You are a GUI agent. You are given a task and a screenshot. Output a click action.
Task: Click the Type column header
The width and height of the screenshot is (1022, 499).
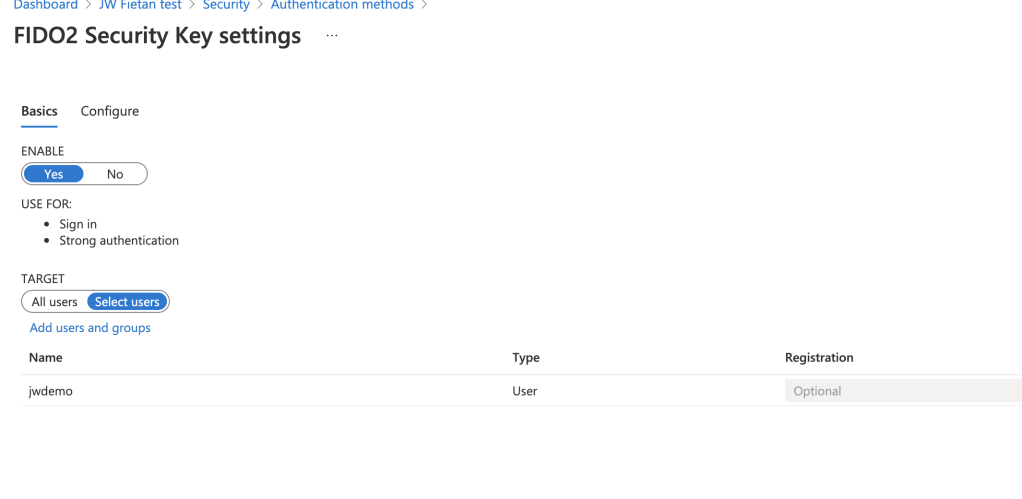click(x=526, y=357)
